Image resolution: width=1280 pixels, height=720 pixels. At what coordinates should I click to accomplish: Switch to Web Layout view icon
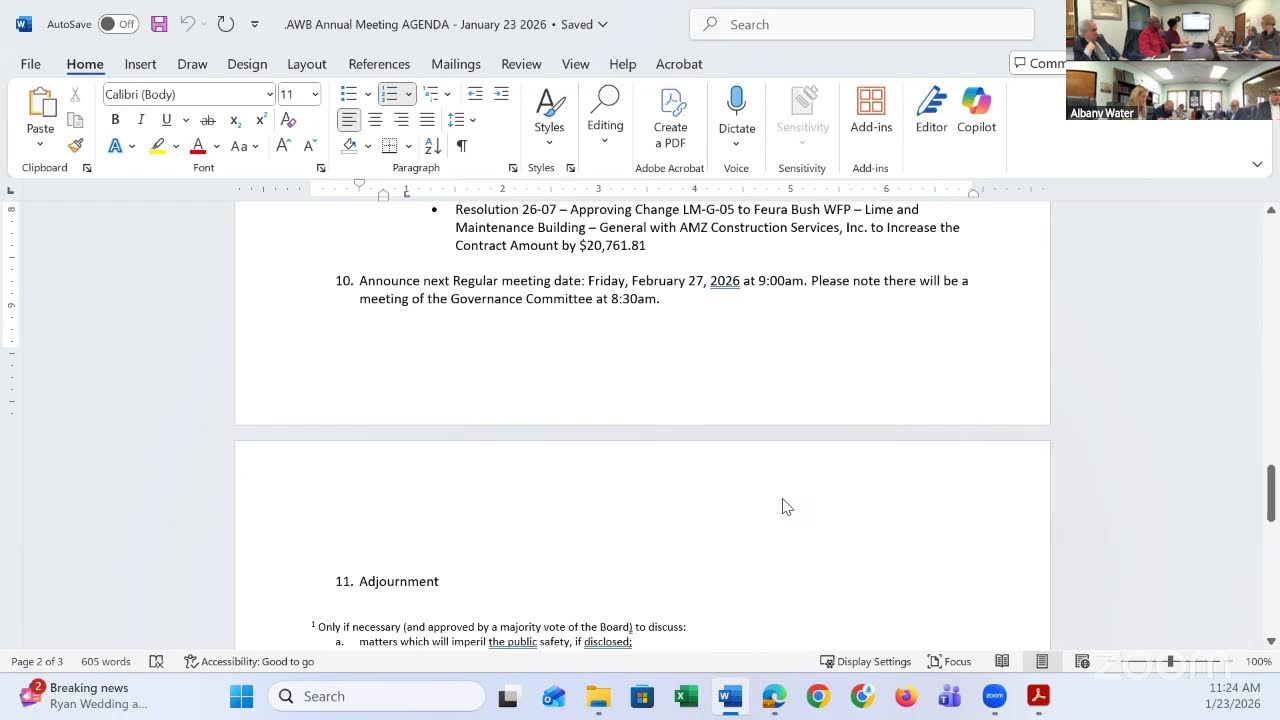click(1082, 661)
